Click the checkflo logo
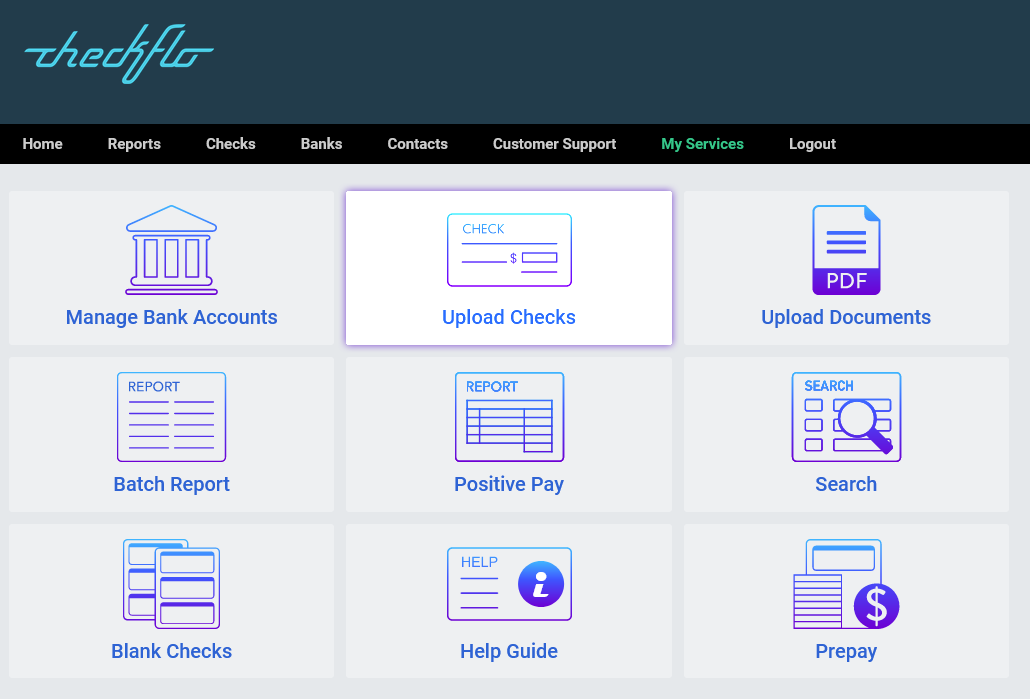The width and height of the screenshot is (1030, 699). tap(119, 54)
